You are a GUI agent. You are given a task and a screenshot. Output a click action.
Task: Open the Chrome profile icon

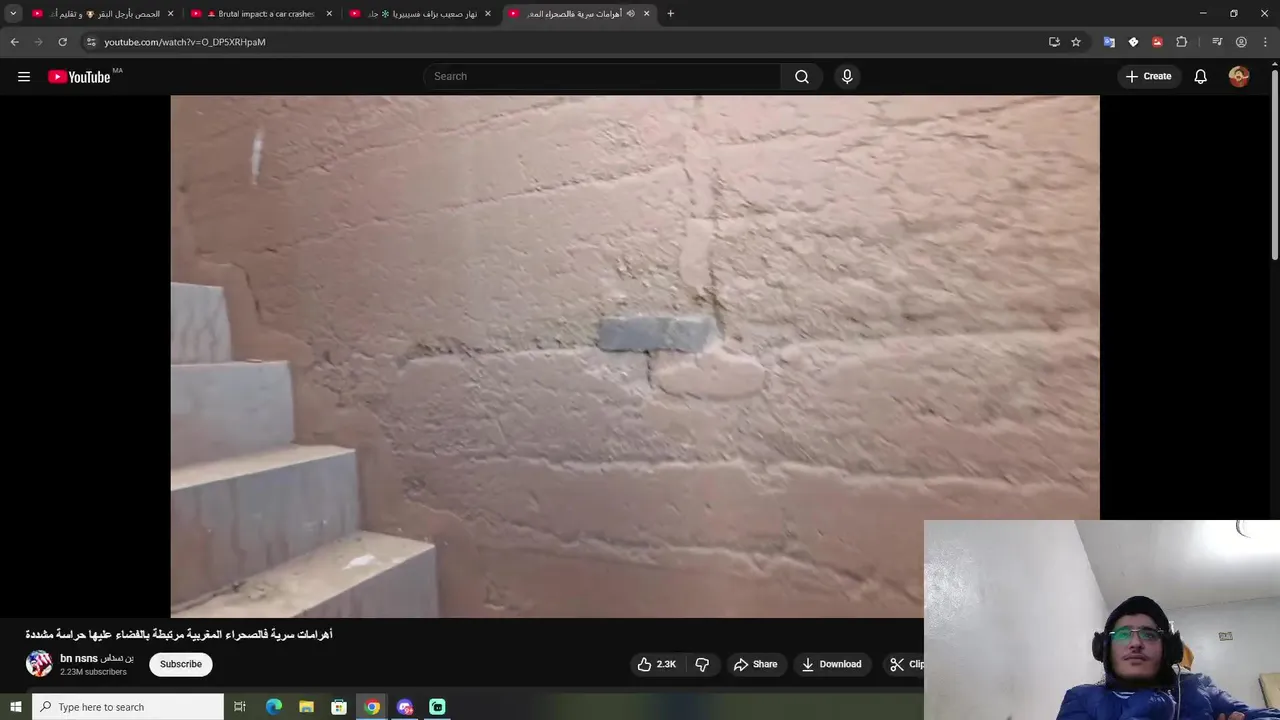tap(1241, 42)
